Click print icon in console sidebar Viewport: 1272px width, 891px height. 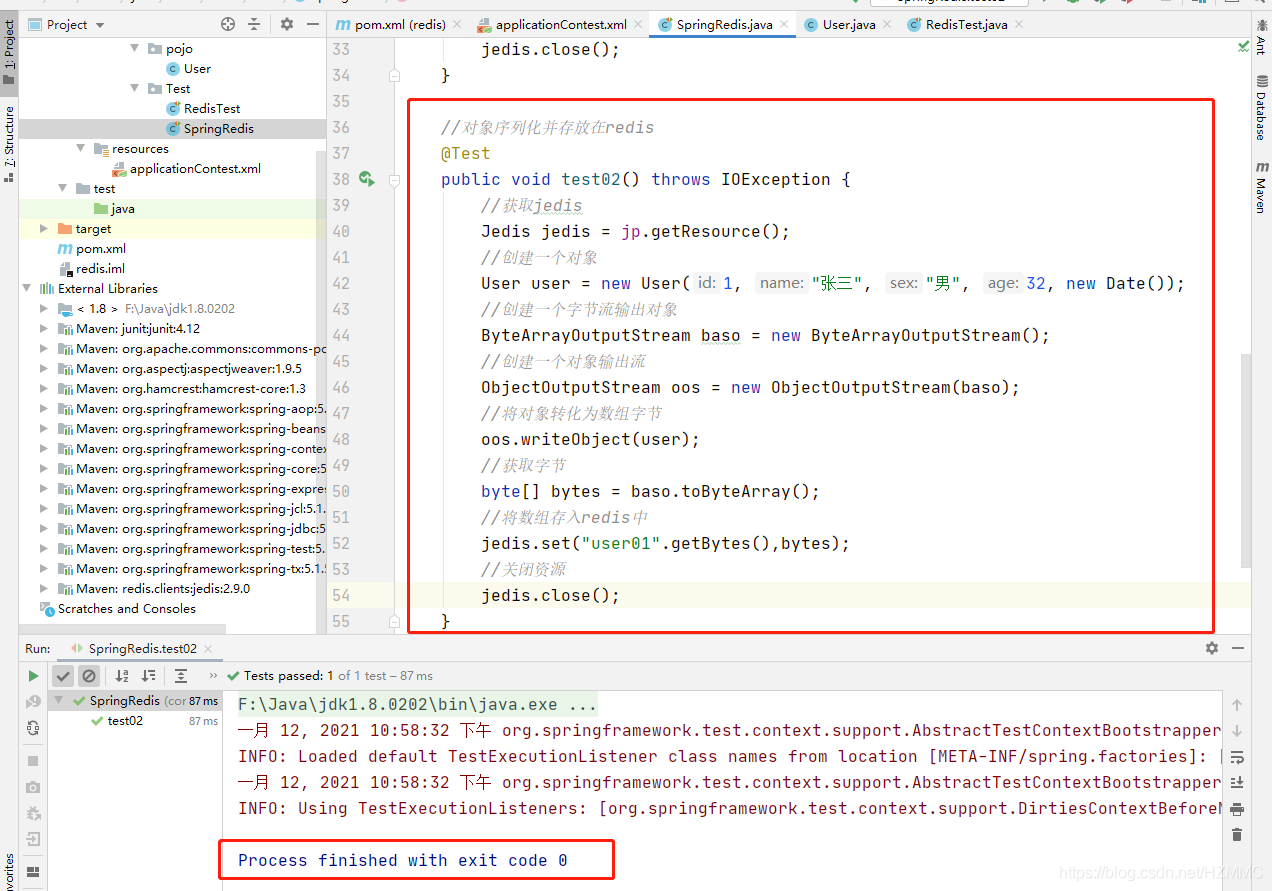point(1237,809)
